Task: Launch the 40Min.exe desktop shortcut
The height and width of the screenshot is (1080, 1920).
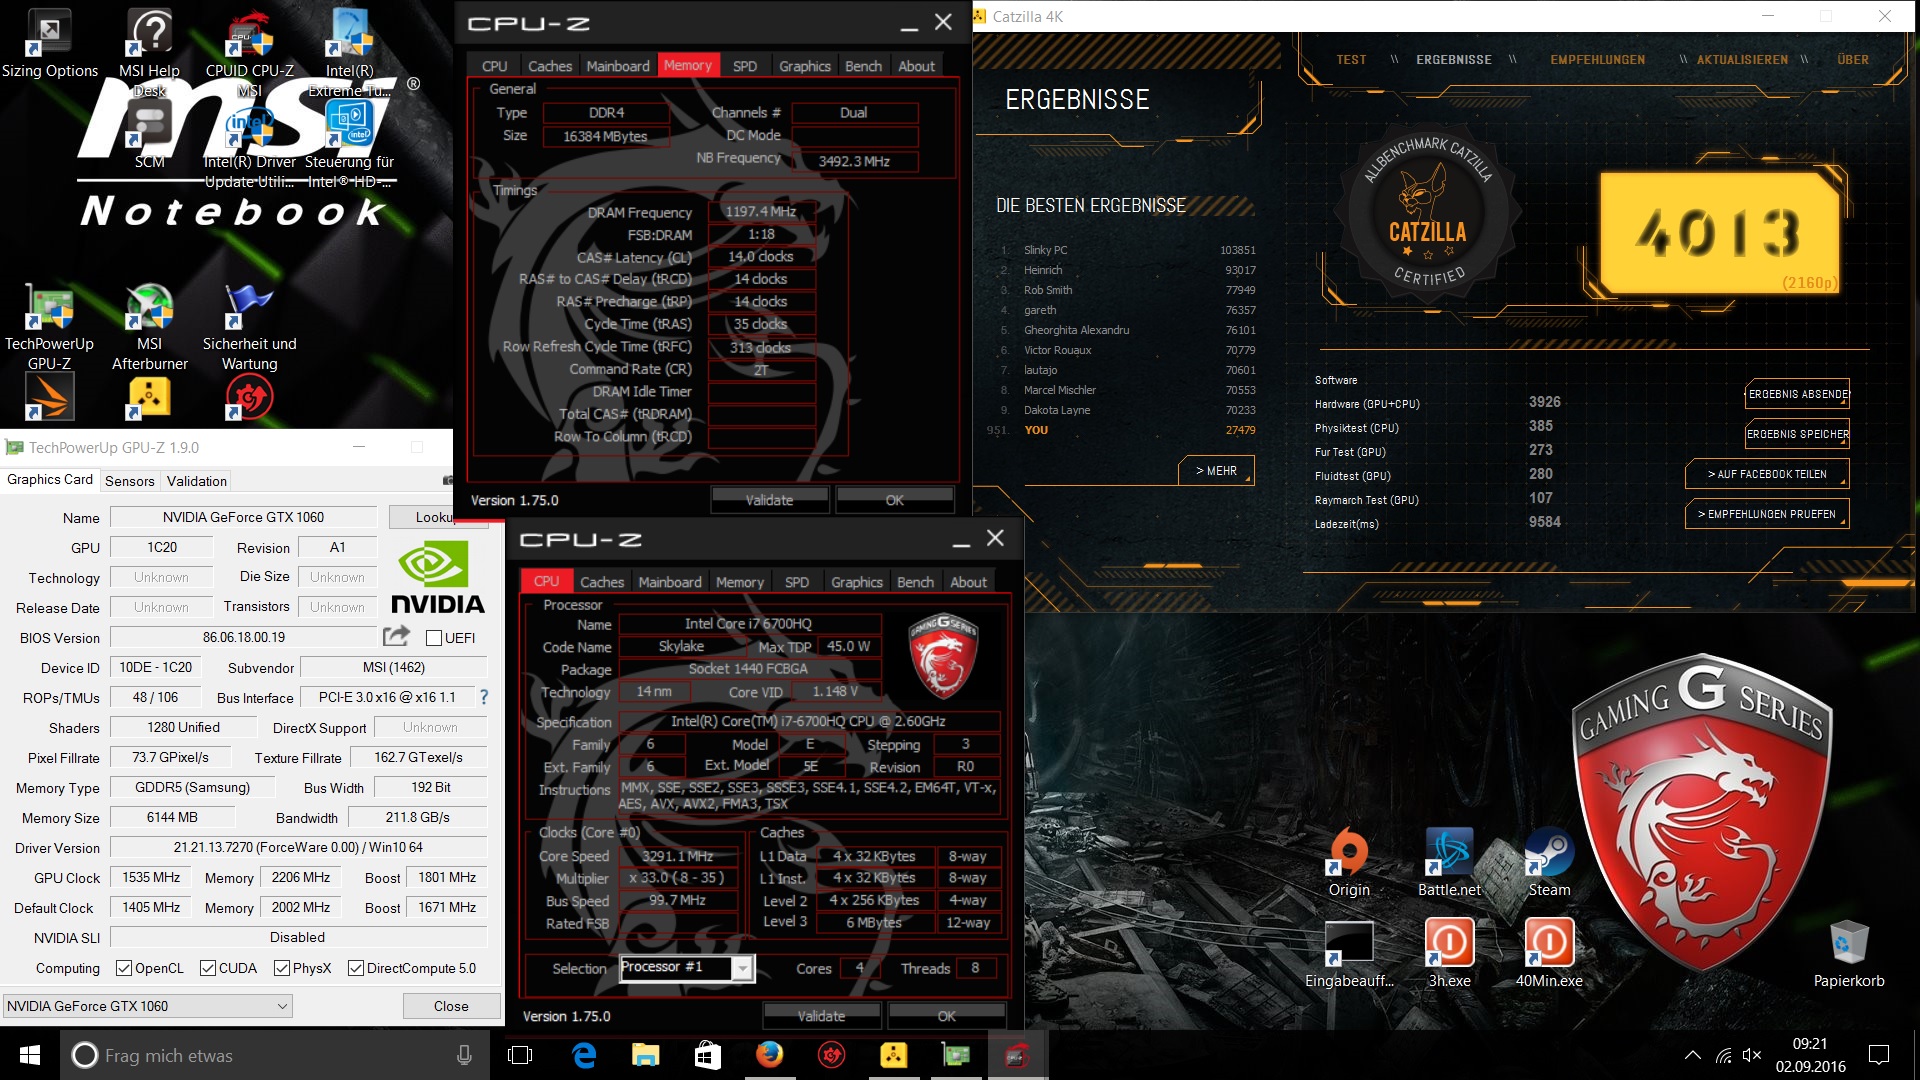Action: (x=1549, y=954)
